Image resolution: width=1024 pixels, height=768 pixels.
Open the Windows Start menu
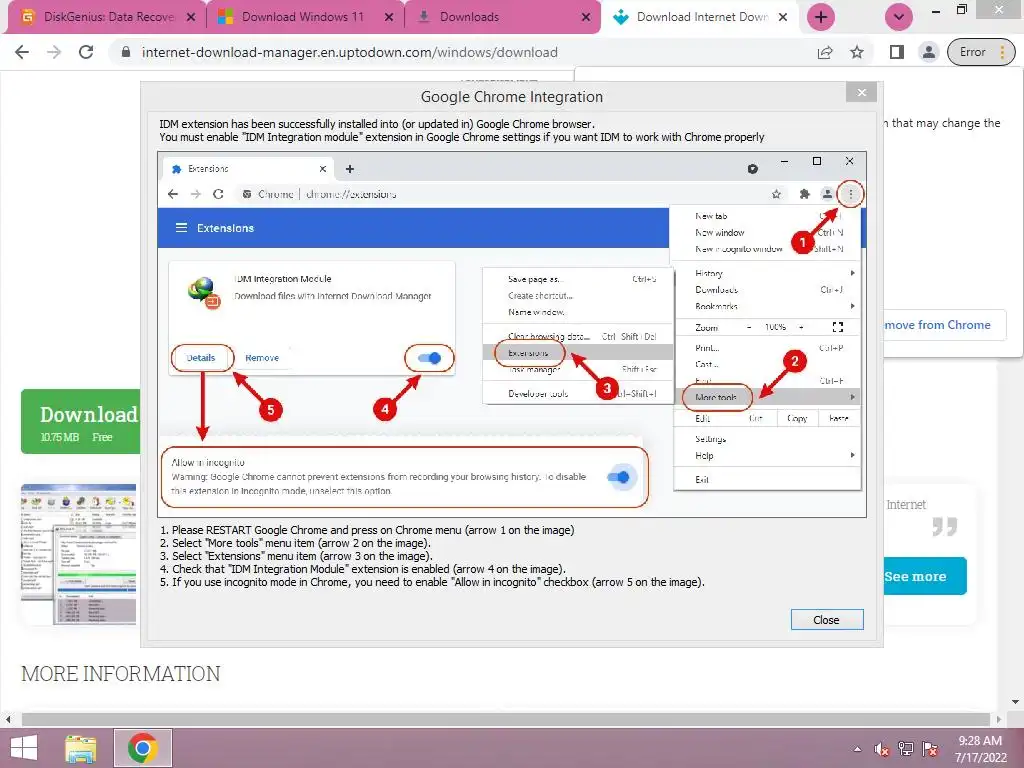click(24, 748)
